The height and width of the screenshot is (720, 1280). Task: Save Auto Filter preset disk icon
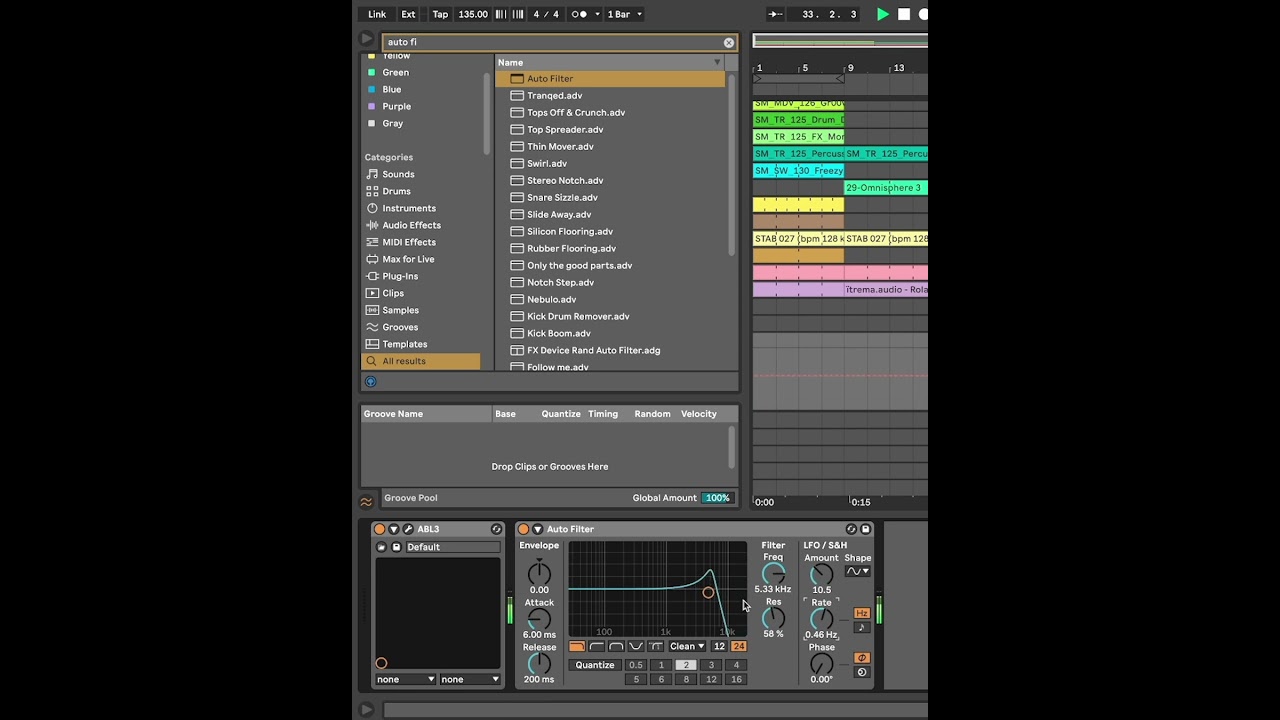pyautogui.click(x=866, y=529)
